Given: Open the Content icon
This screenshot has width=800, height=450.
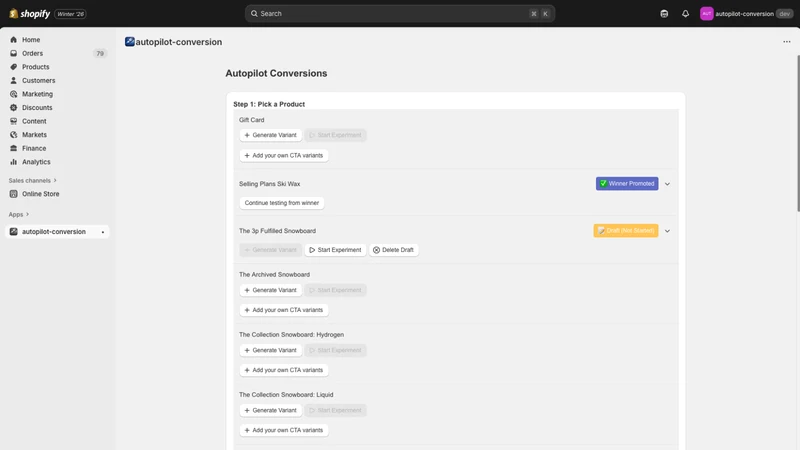Looking at the screenshot, I should (x=14, y=121).
